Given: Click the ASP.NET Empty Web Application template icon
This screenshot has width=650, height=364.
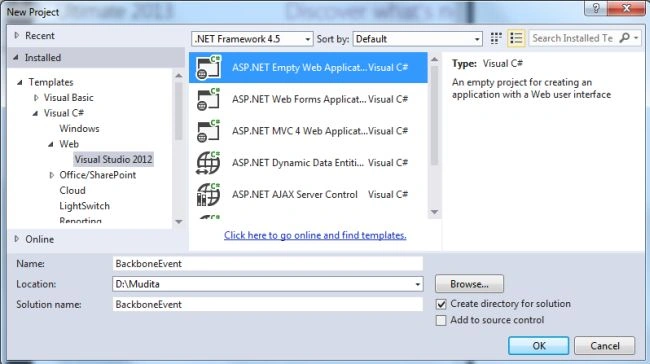Looking at the screenshot, I should [x=209, y=68].
